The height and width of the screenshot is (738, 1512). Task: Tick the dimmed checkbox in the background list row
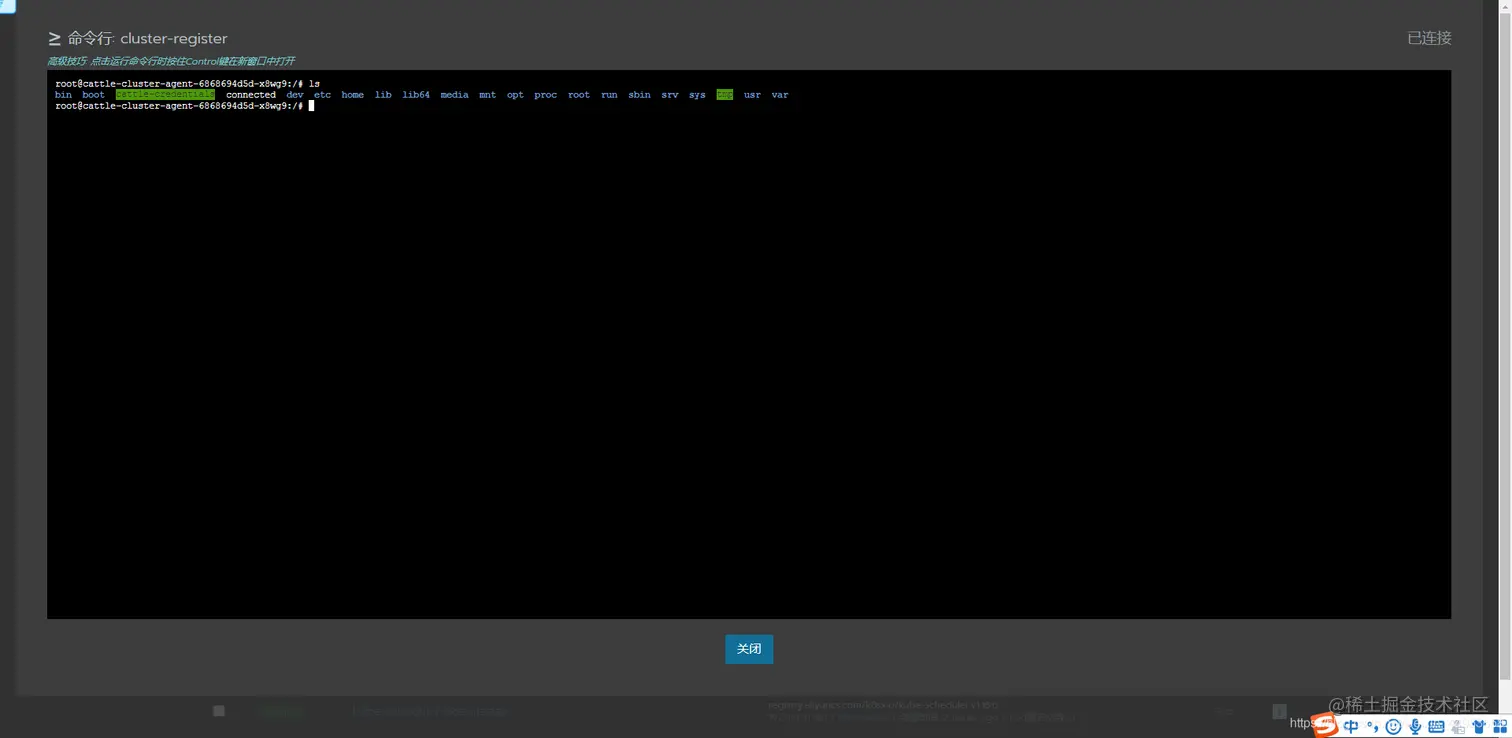click(x=219, y=711)
